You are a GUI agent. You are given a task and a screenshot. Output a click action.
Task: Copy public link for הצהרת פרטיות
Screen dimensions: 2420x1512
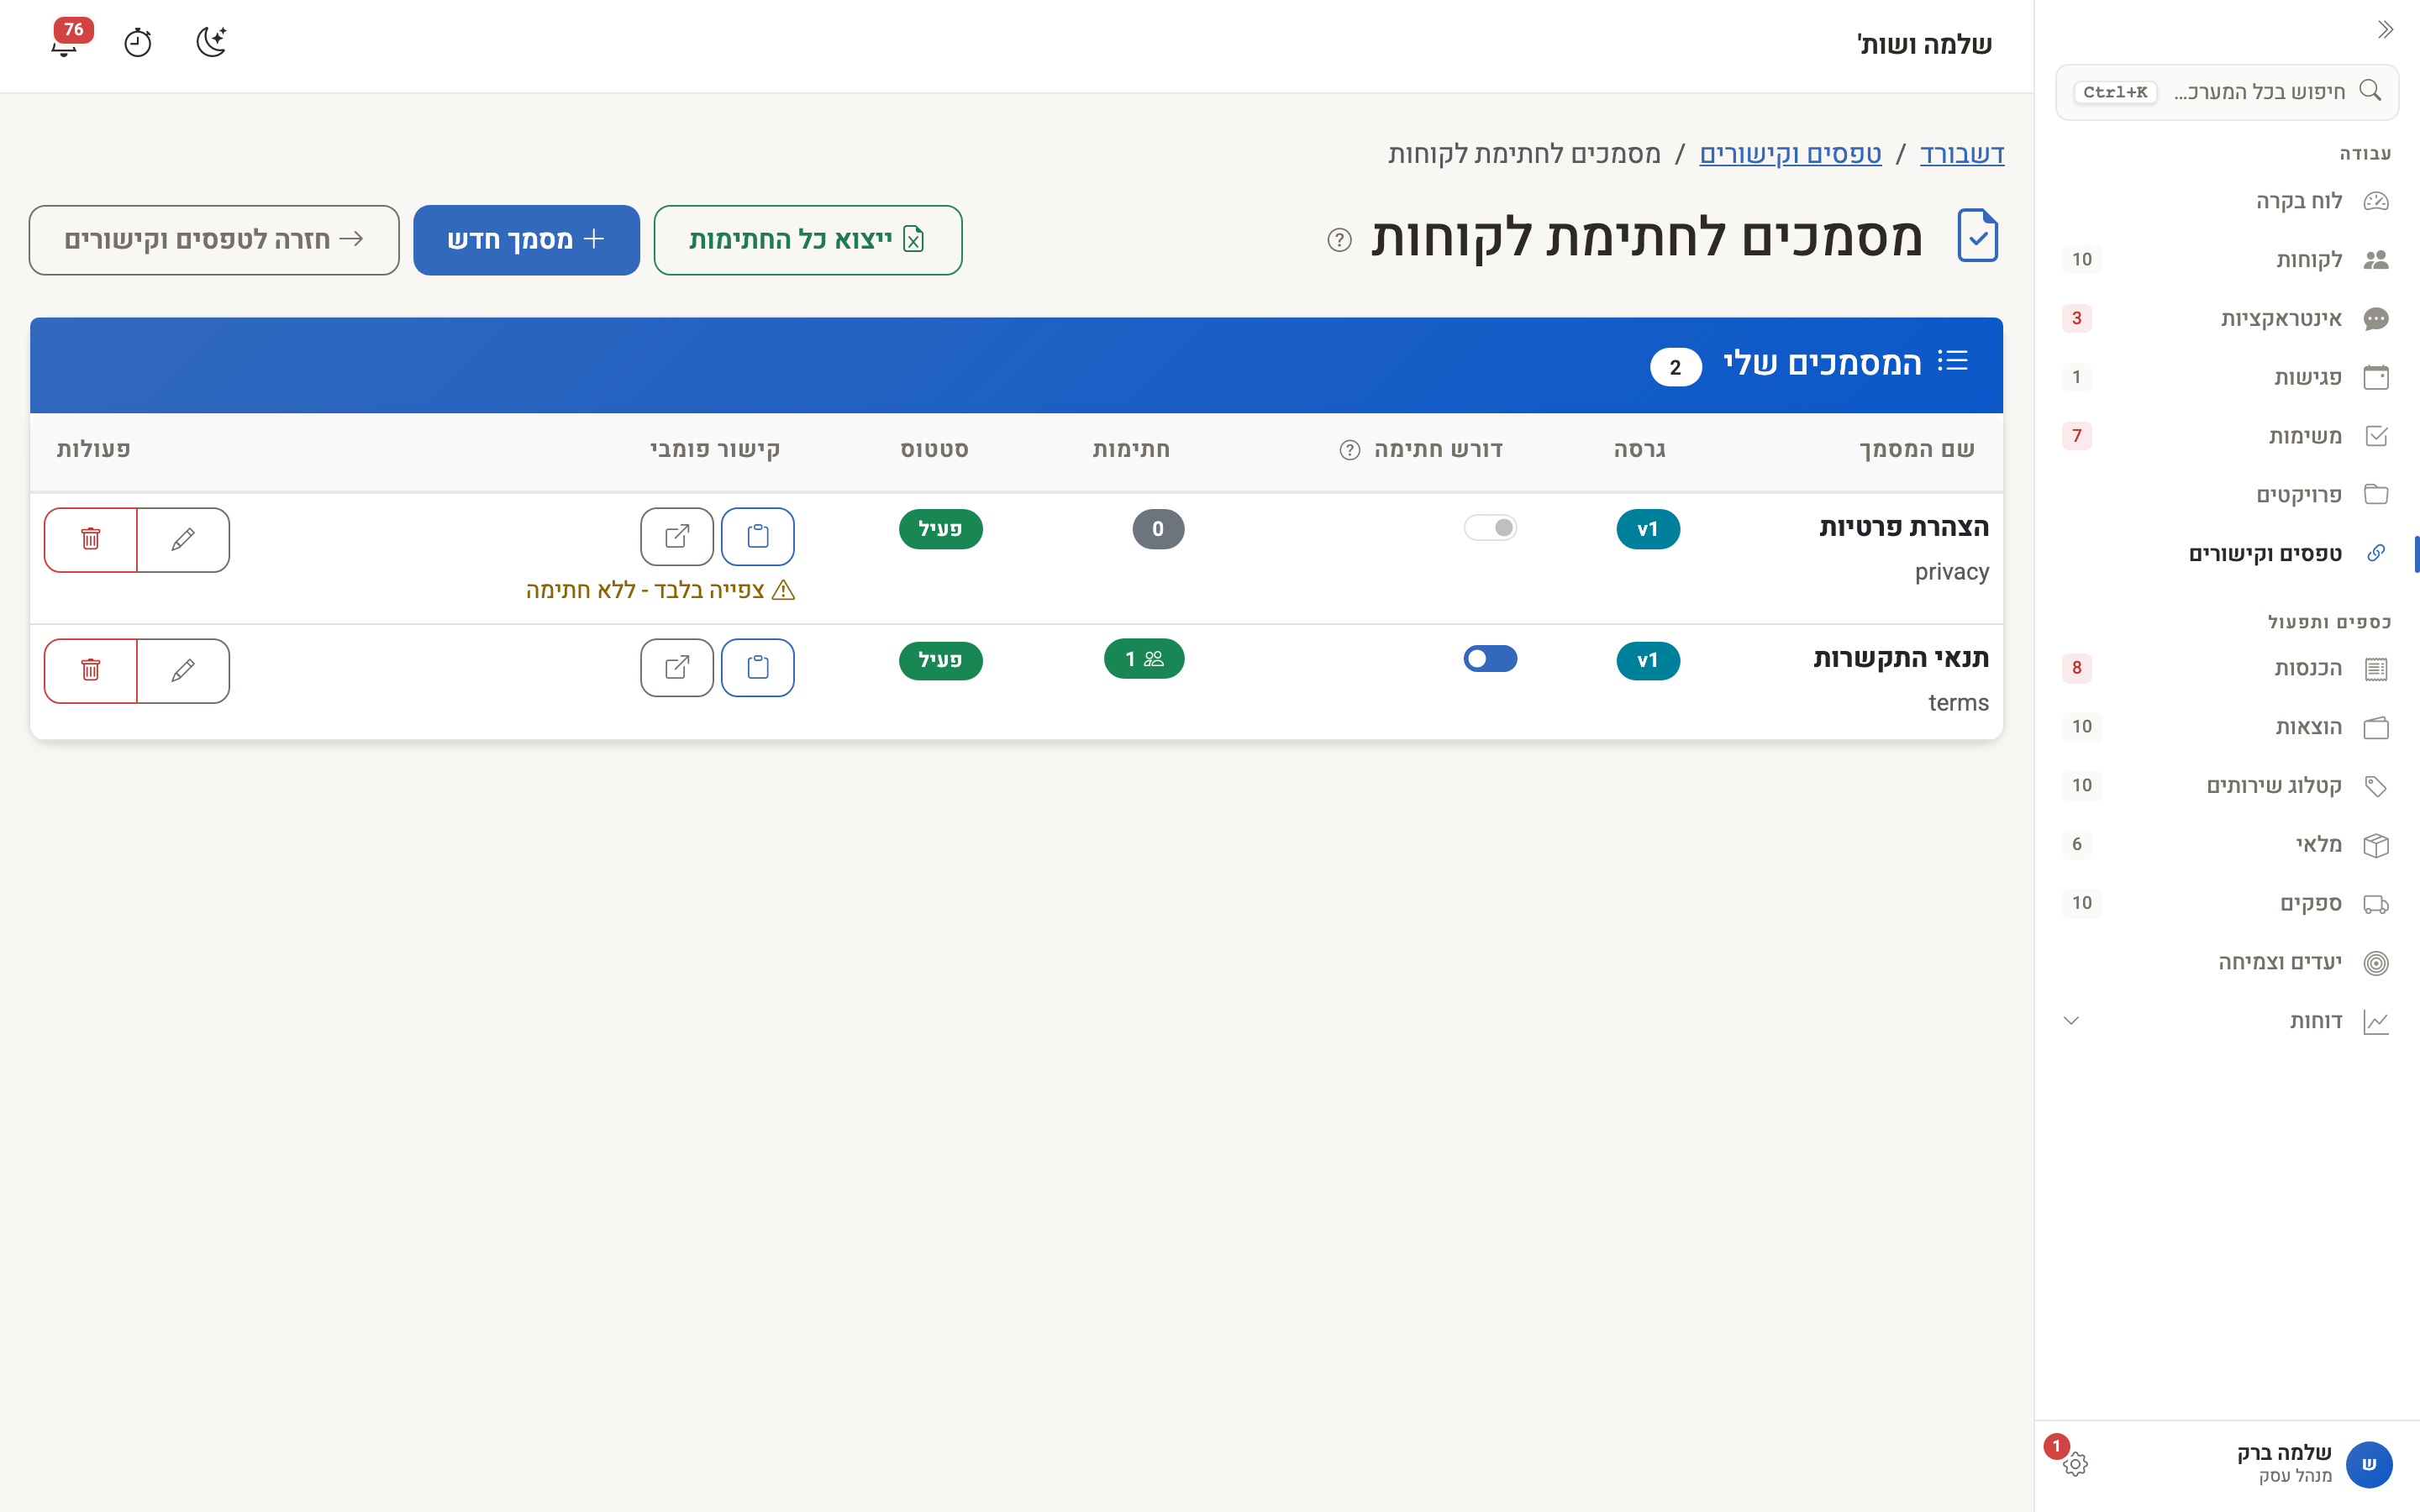[757, 537]
